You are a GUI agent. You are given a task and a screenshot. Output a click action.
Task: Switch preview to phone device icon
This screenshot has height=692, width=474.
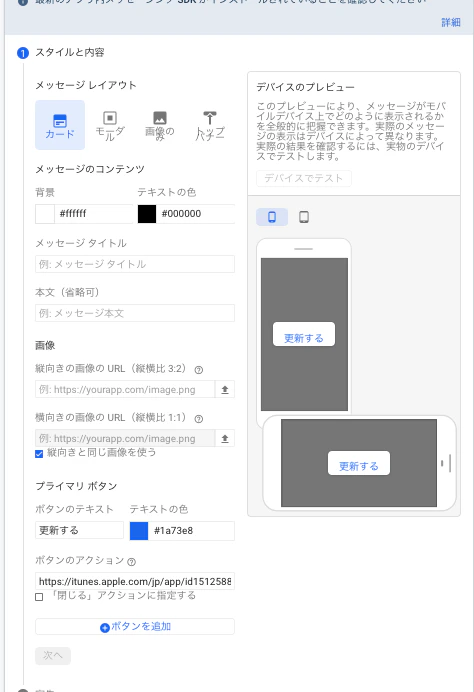point(272,217)
